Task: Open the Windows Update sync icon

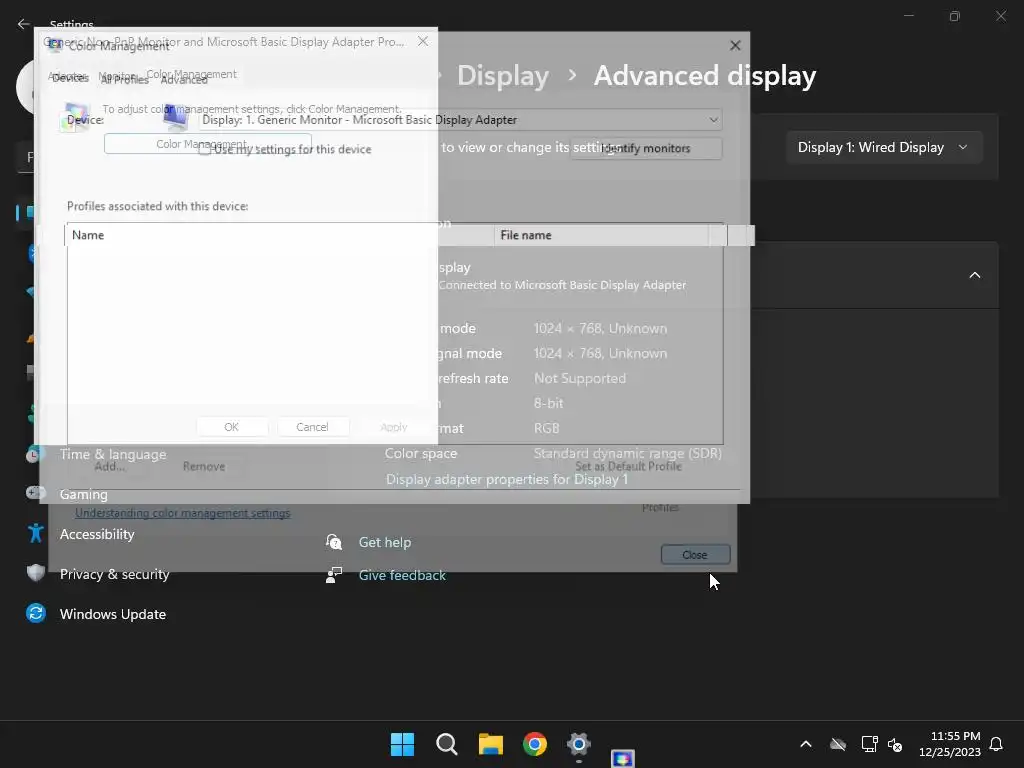Action: (36, 613)
